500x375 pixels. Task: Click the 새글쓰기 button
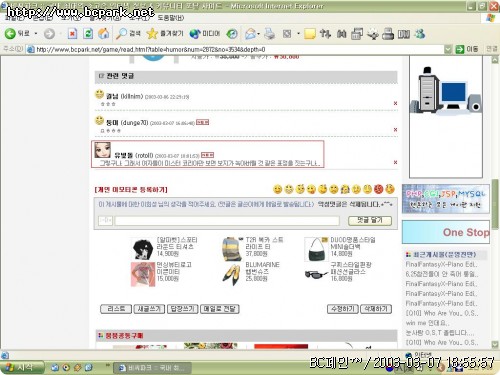pos(149,309)
